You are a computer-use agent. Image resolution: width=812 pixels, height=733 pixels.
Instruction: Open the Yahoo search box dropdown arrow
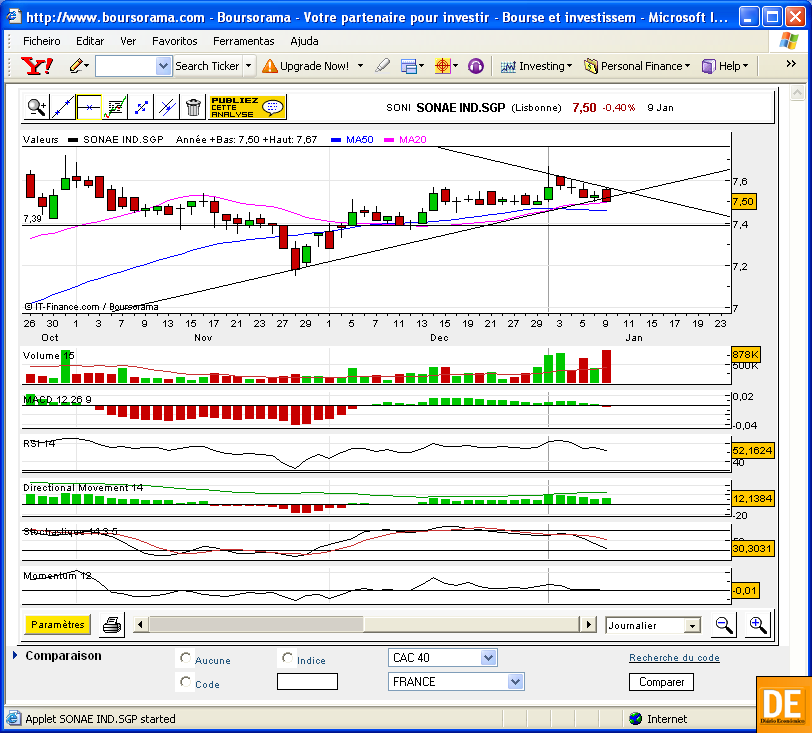coord(163,66)
